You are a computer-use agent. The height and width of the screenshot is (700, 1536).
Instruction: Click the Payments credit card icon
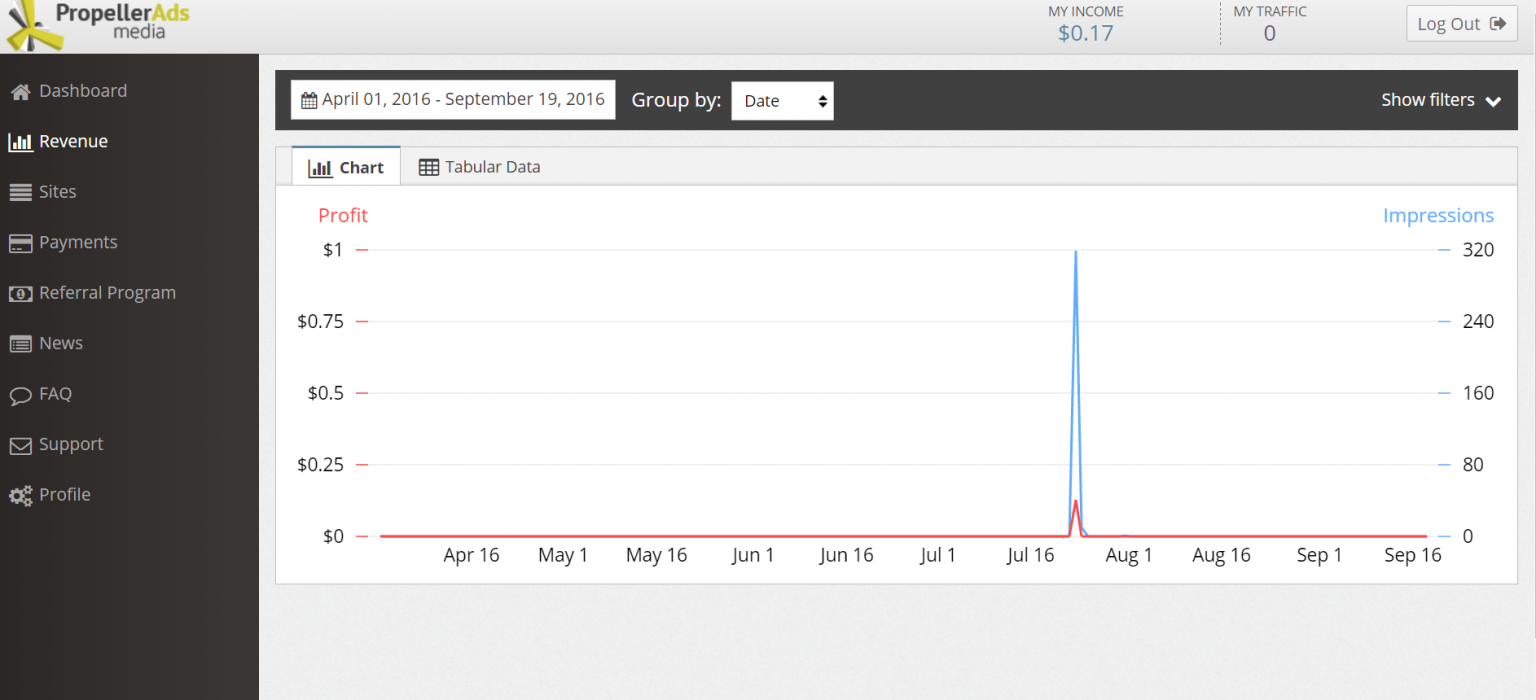point(20,243)
